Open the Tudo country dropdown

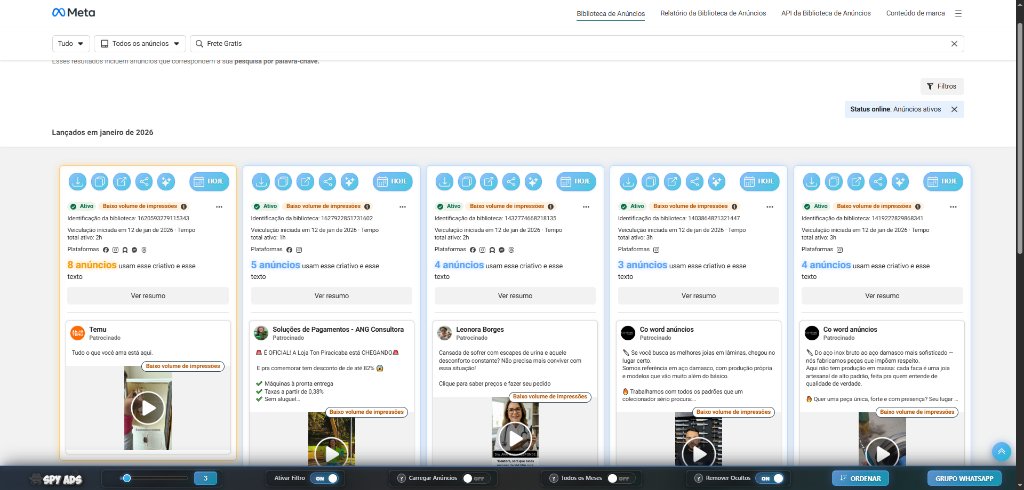(70, 44)
